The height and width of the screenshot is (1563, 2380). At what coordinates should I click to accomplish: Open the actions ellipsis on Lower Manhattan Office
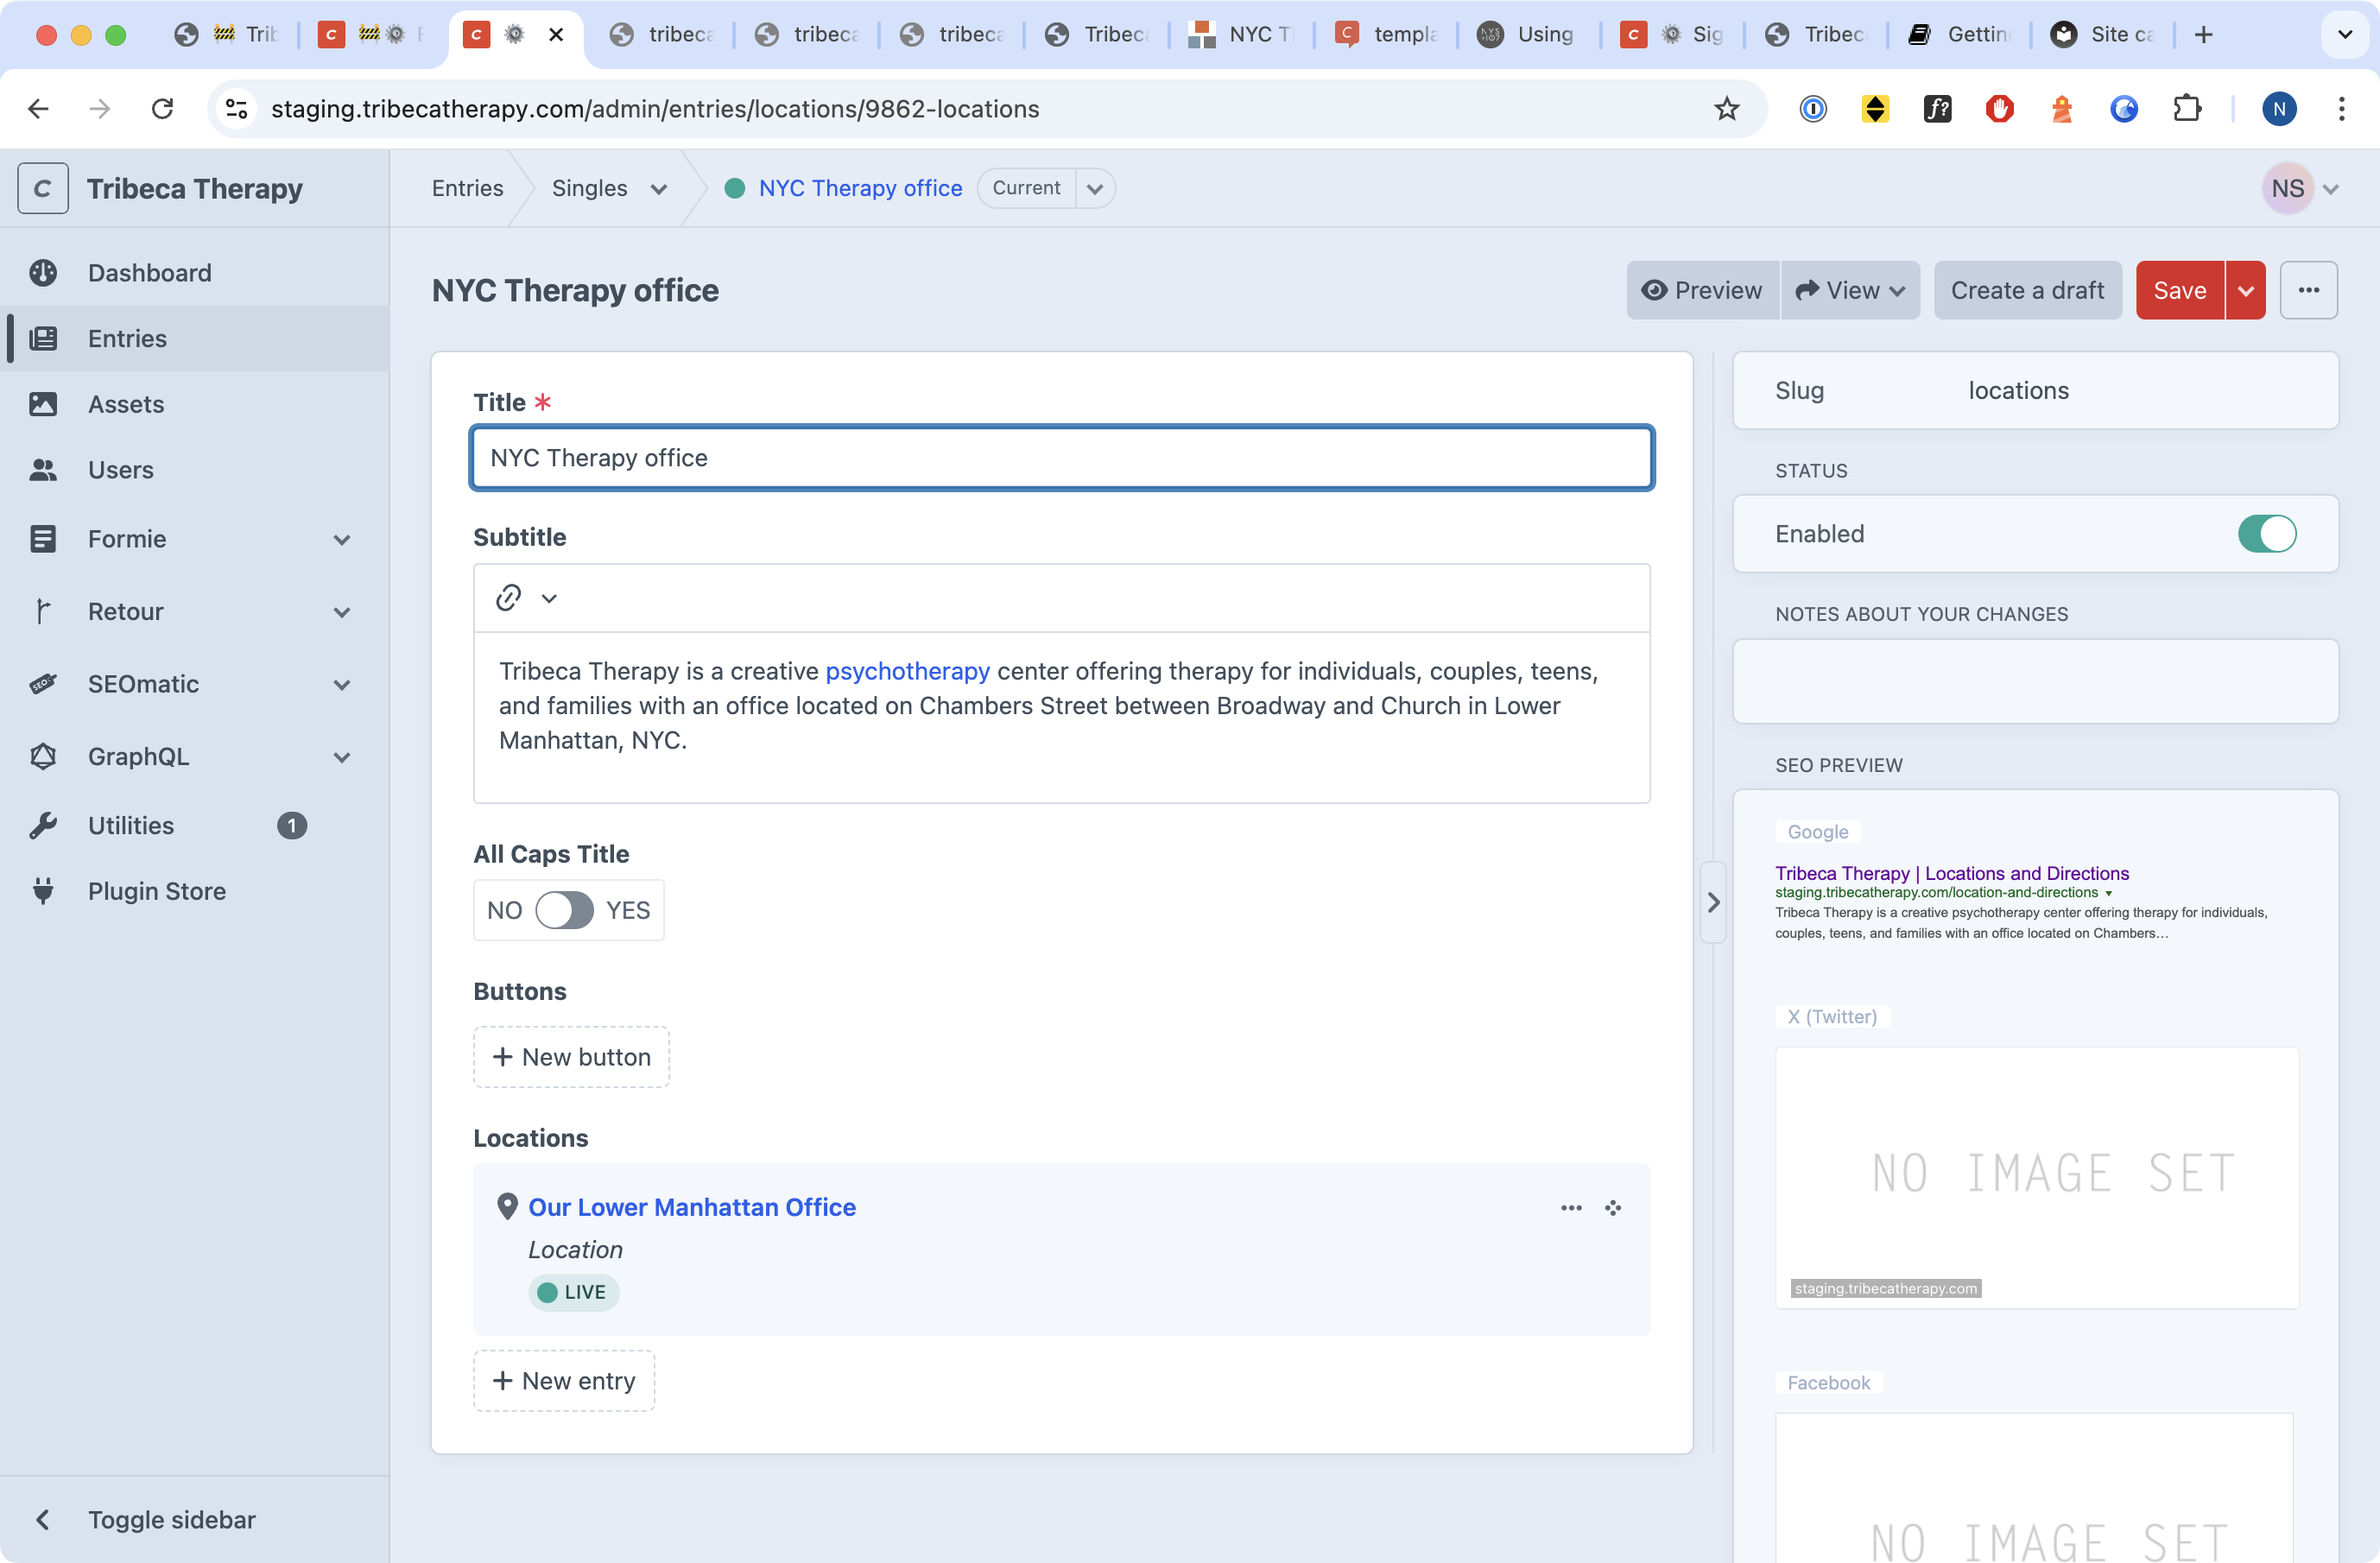point(1571,1207)
